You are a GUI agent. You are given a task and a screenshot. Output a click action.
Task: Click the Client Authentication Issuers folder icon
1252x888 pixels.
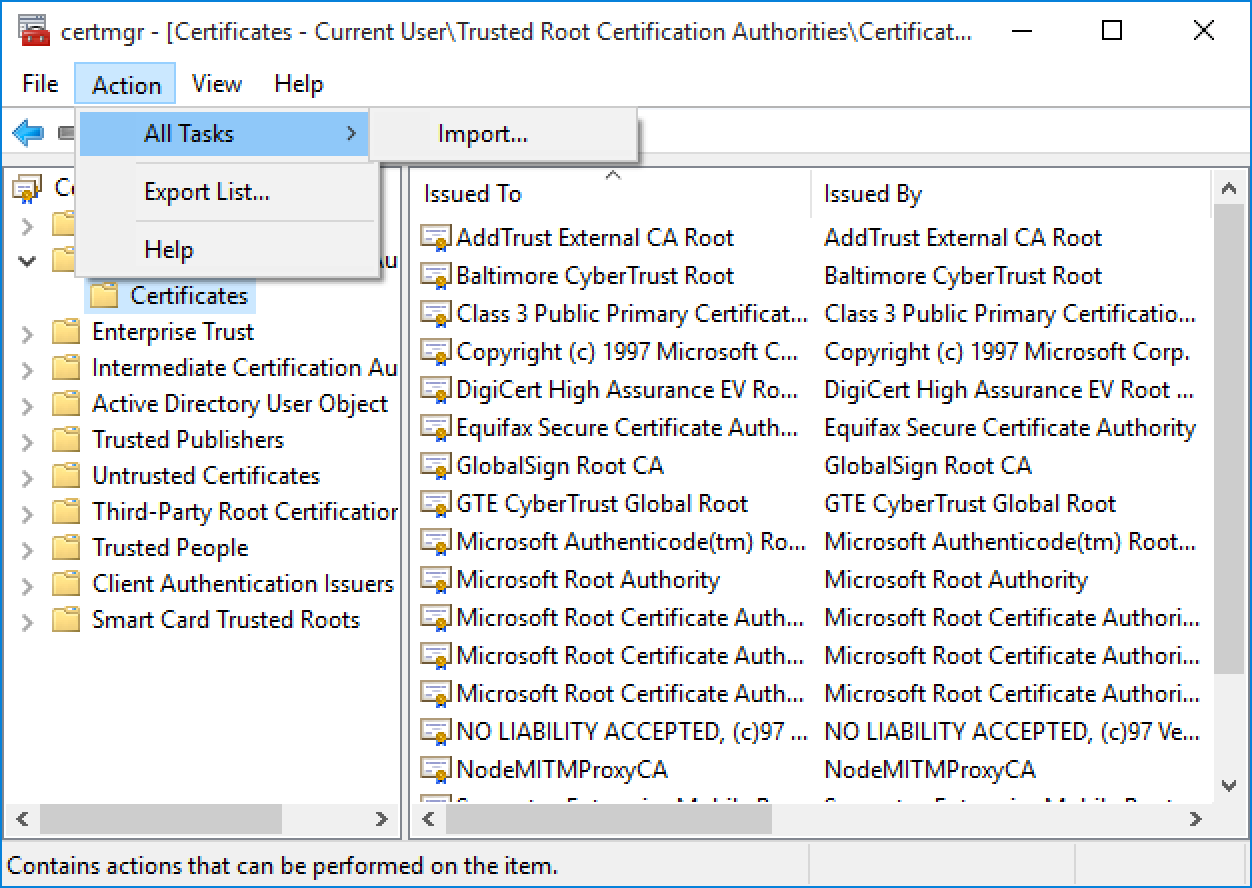click(x=66, y=584)
